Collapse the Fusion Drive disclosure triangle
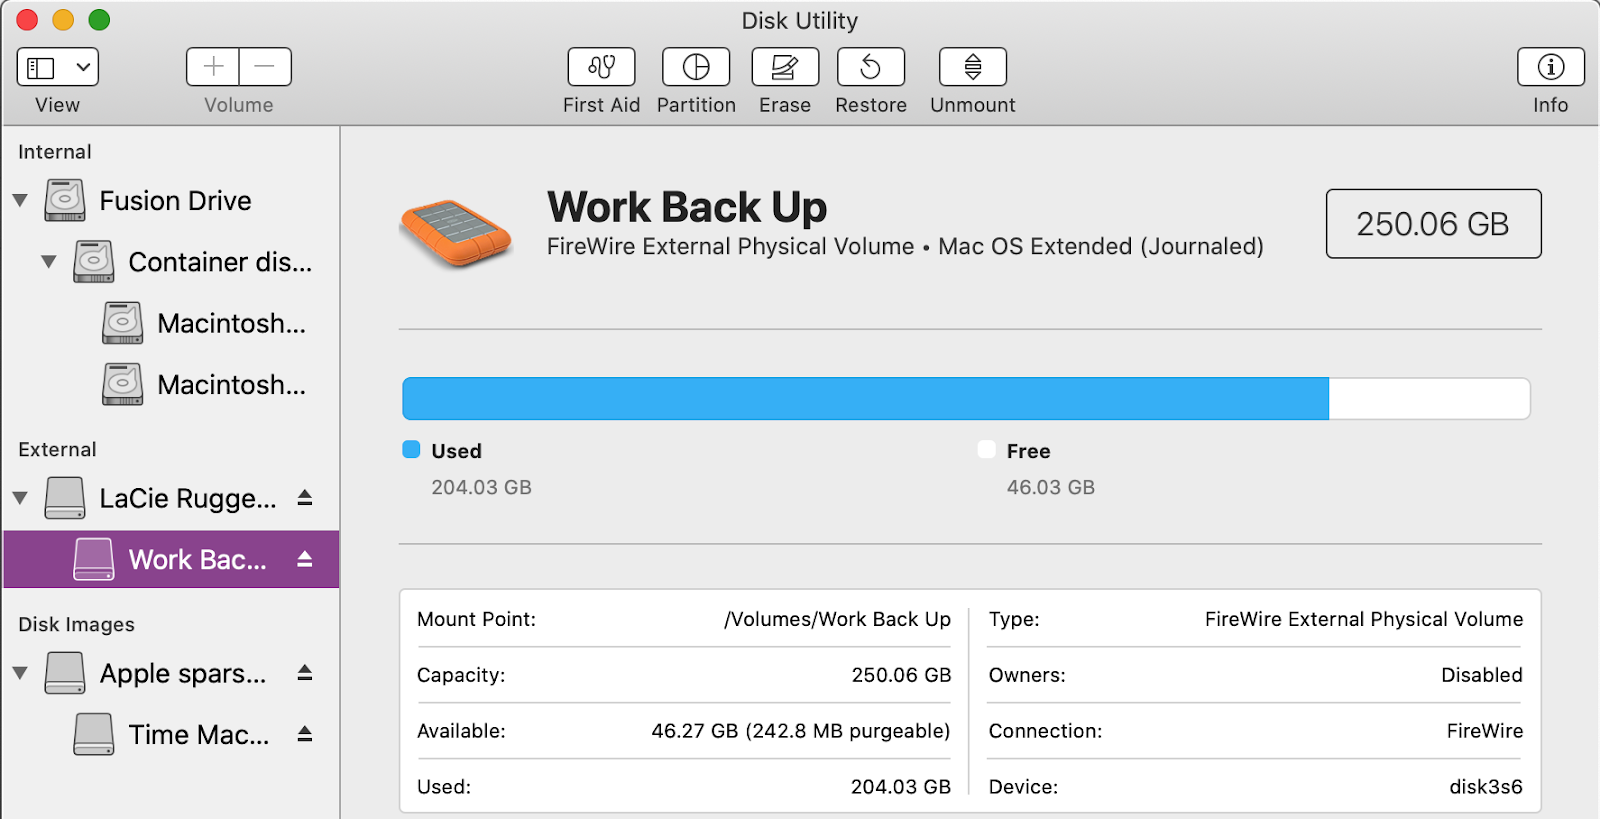The width and height of the screenshot is (1600, 819). pyautogui.click(x=20, y=200)
